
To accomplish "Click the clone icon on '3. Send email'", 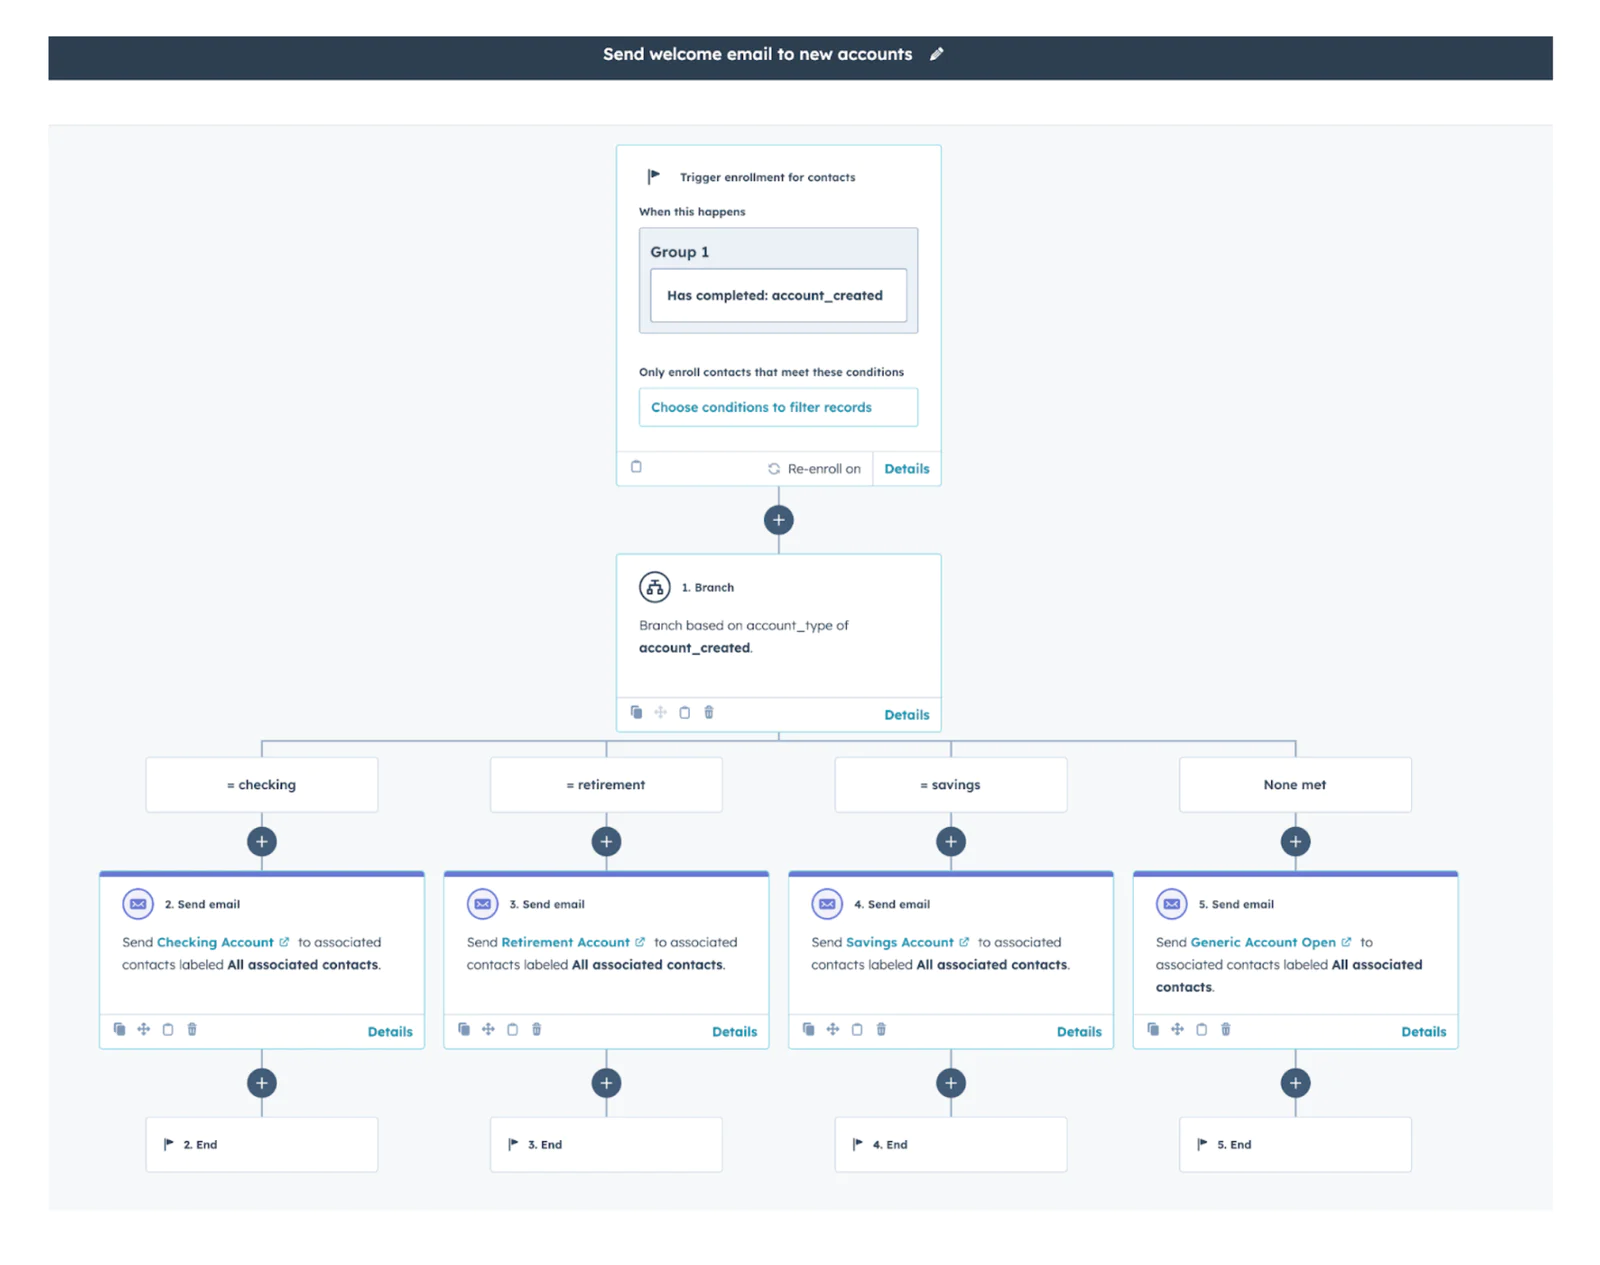I will (x=463, y=1029).
